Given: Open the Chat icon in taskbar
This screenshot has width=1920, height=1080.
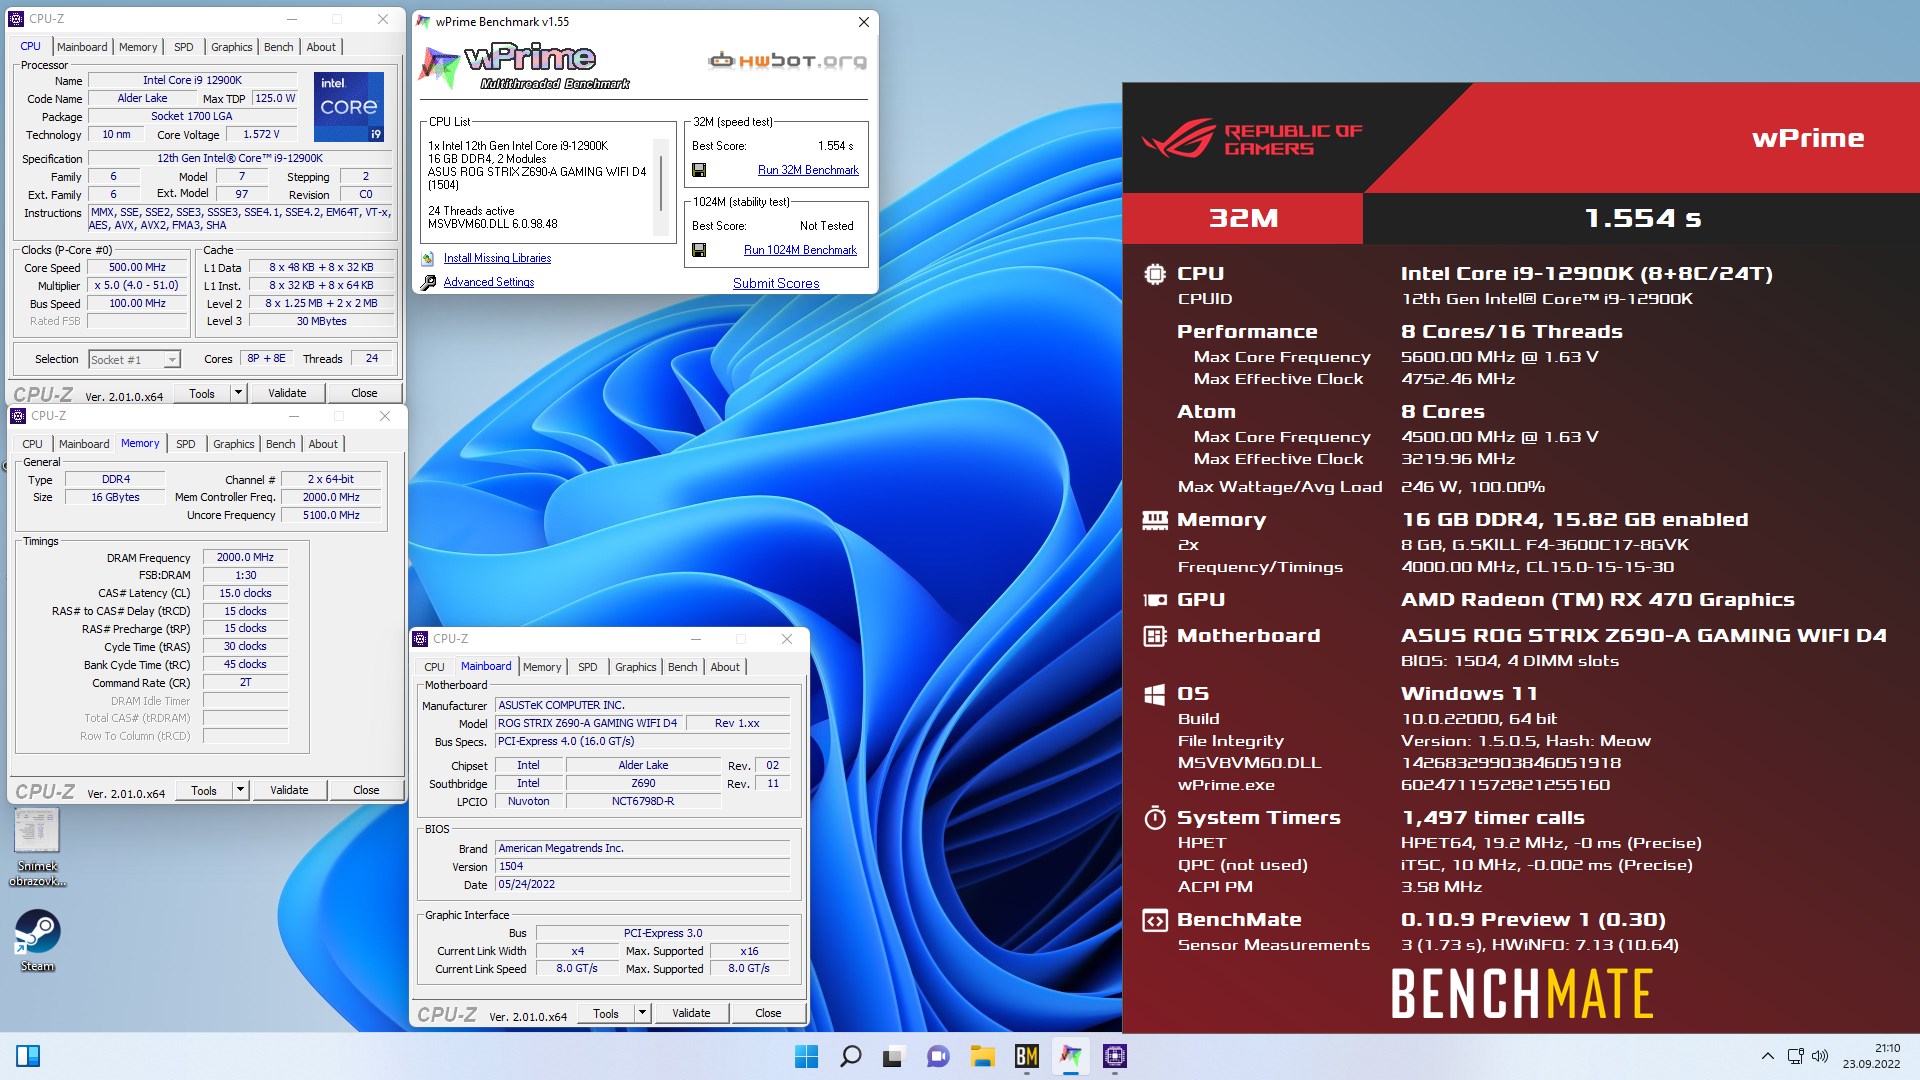Looking at the screenshot, I should coord(938,1056).
